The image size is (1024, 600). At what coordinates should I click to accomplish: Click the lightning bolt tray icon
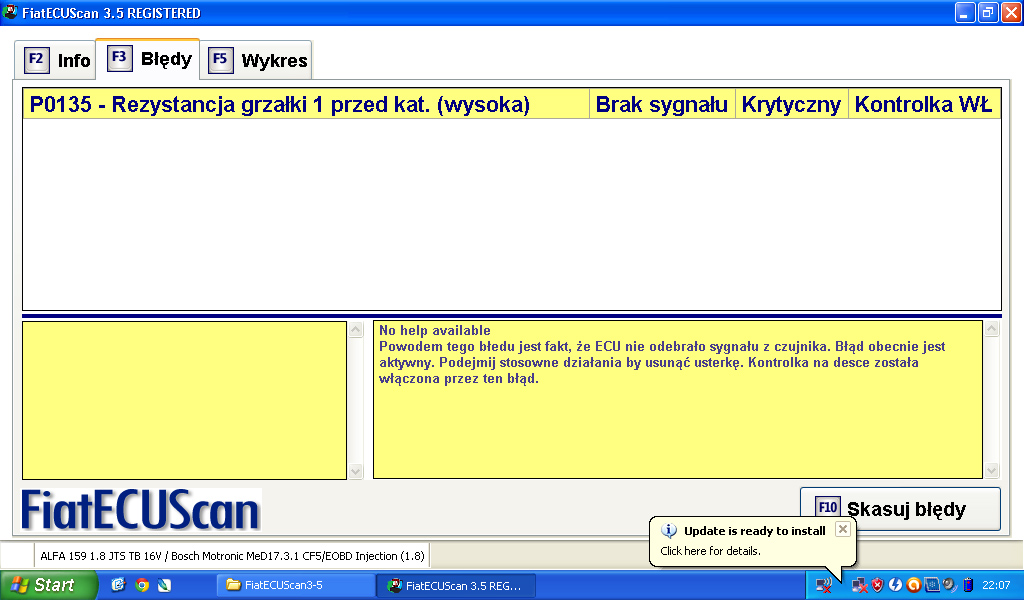pos(895,585)
